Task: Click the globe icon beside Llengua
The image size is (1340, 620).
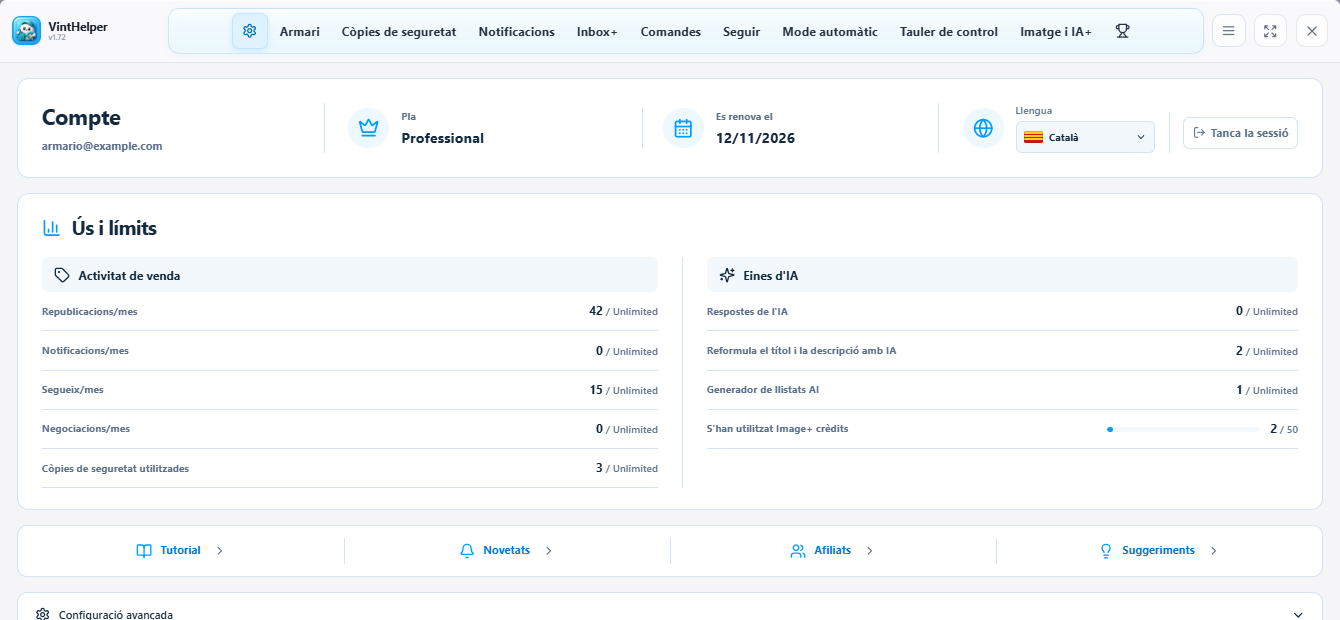Action: pyautogui.click(x=983, y=128)
